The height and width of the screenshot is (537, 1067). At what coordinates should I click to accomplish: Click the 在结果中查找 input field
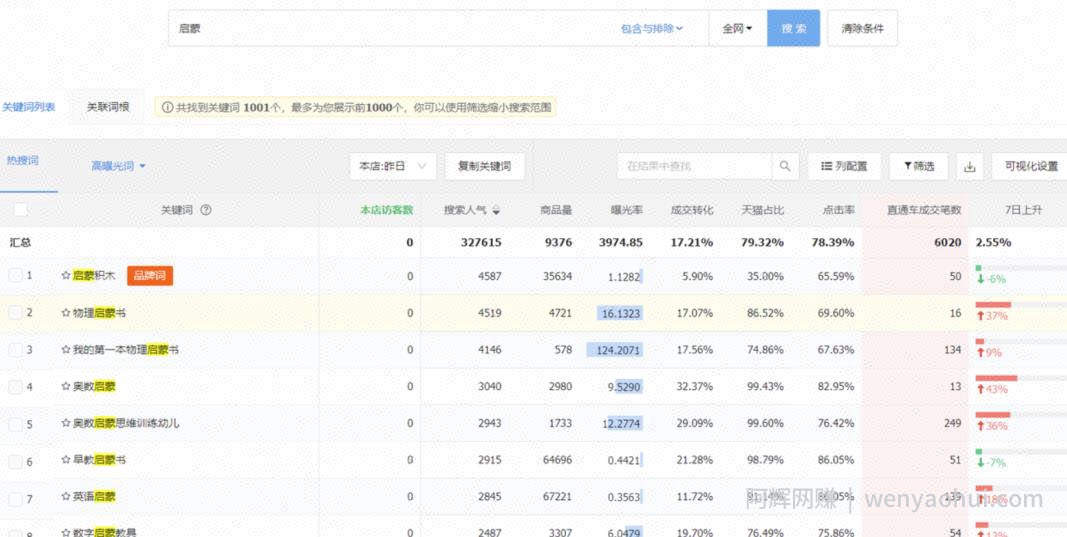coord(694,166)
